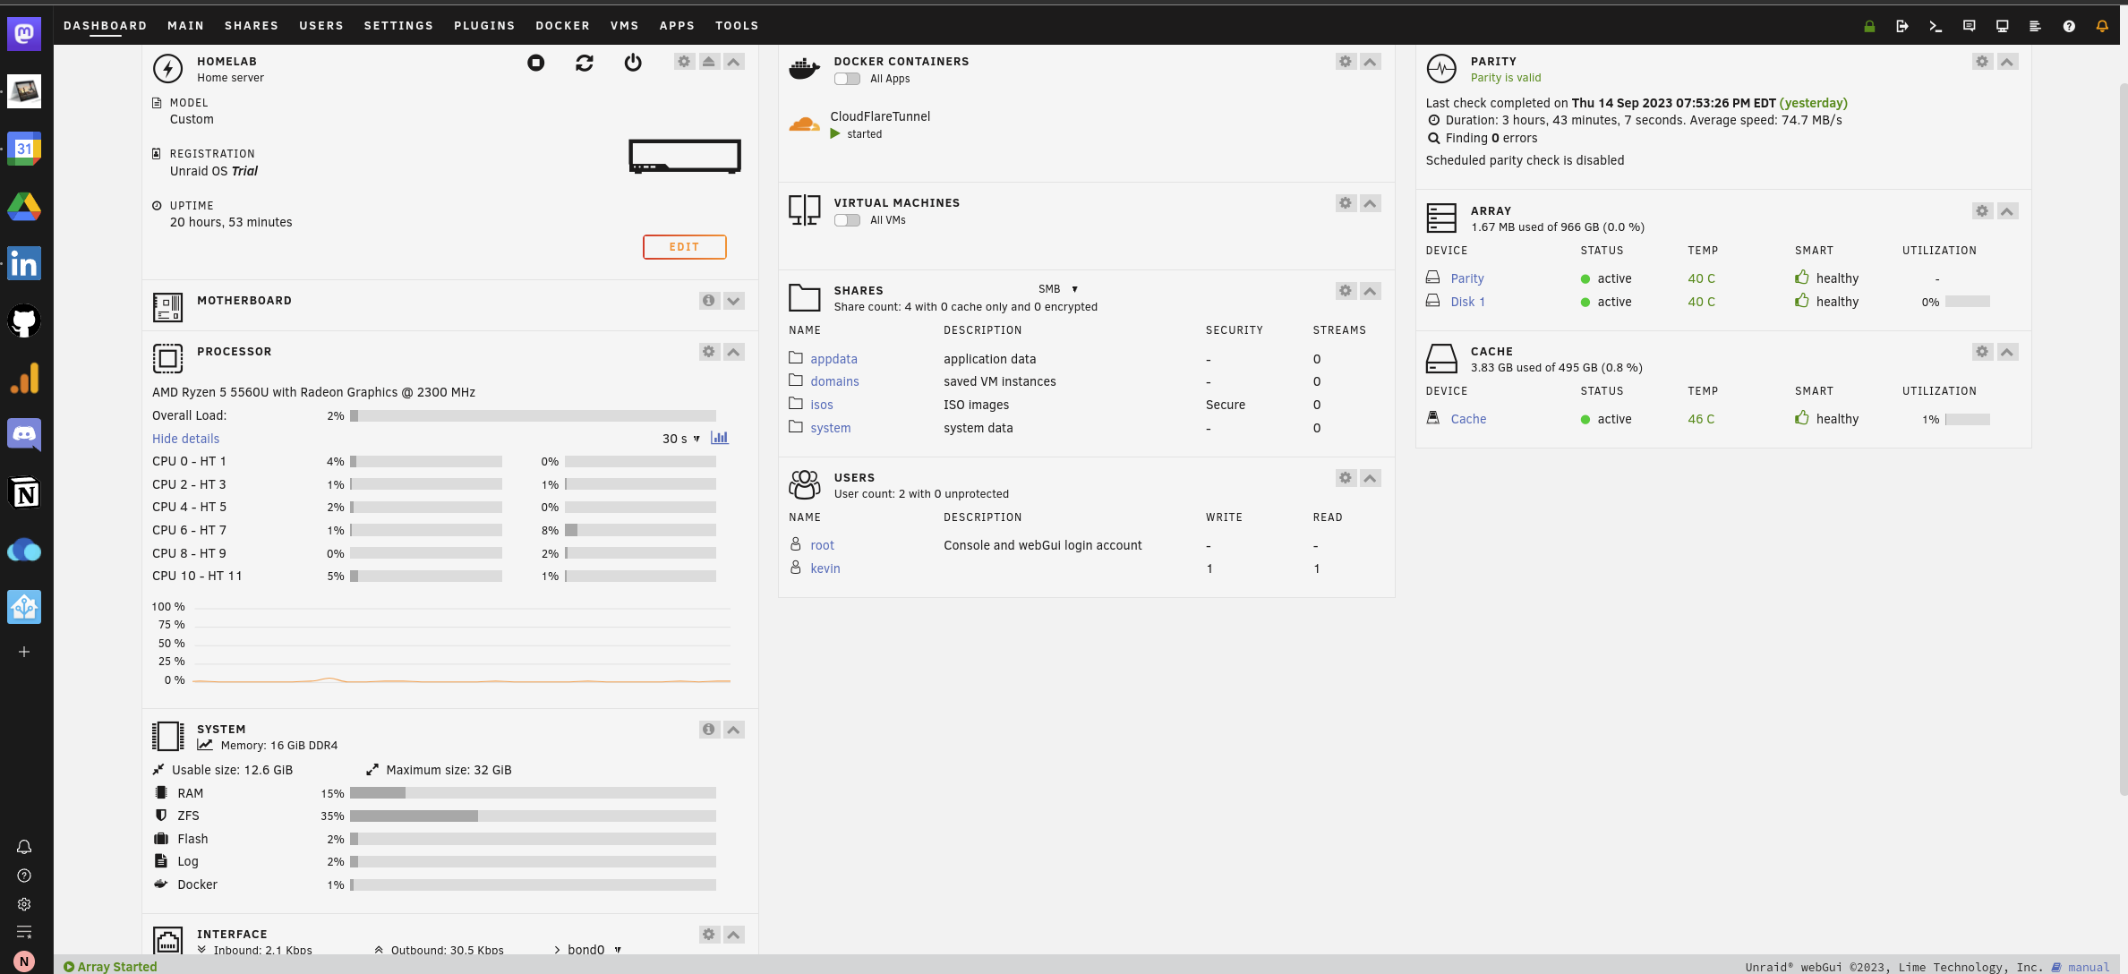
Task: Toggle the All VMs switch
Action: [x=847, y=220]
